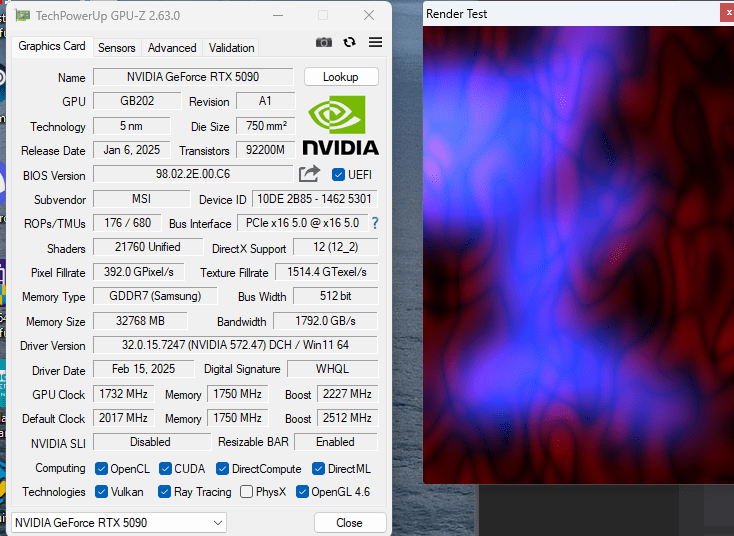This screenshot has width=734, height=536.
Task: Open the GPU-Z hamburger menu
Action: click(375, 42)
